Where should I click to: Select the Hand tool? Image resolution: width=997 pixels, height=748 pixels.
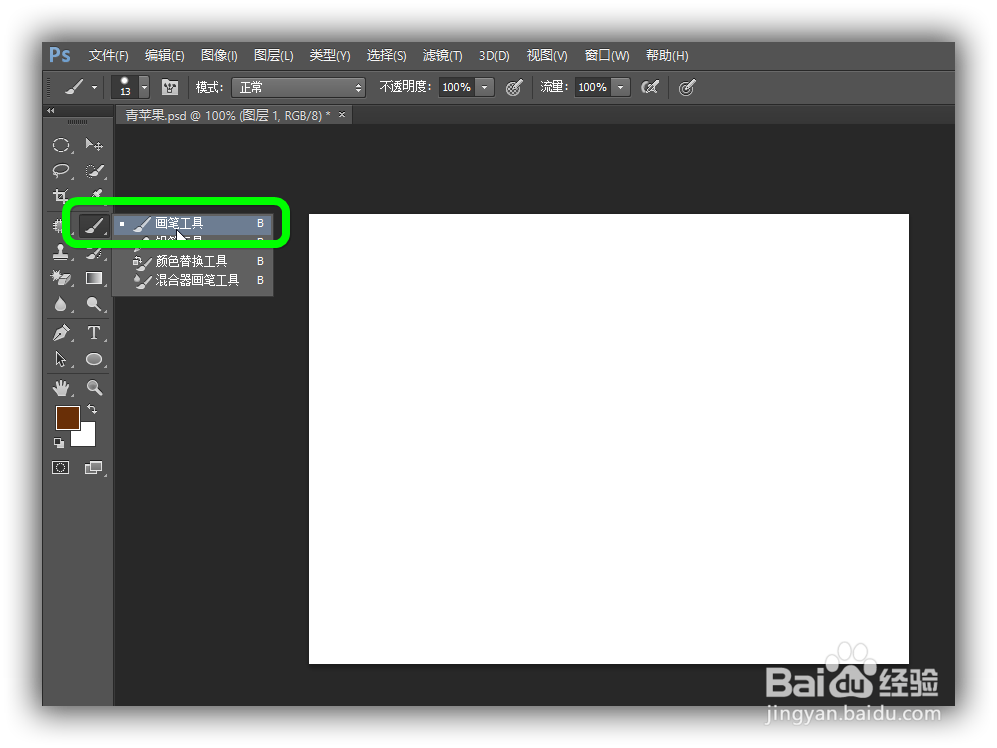[x=60, y=387]
